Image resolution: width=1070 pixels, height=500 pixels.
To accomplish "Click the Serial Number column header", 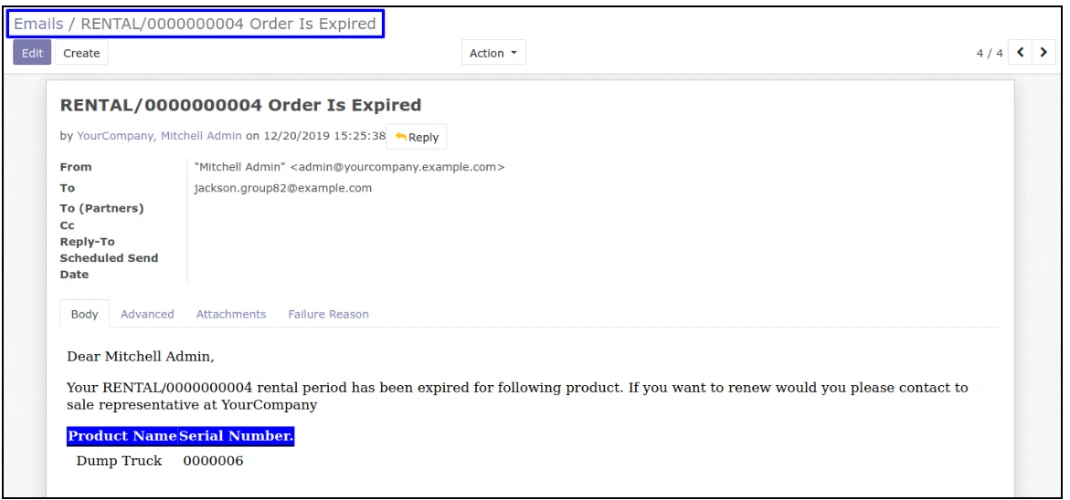I will (x=236, y=437).
